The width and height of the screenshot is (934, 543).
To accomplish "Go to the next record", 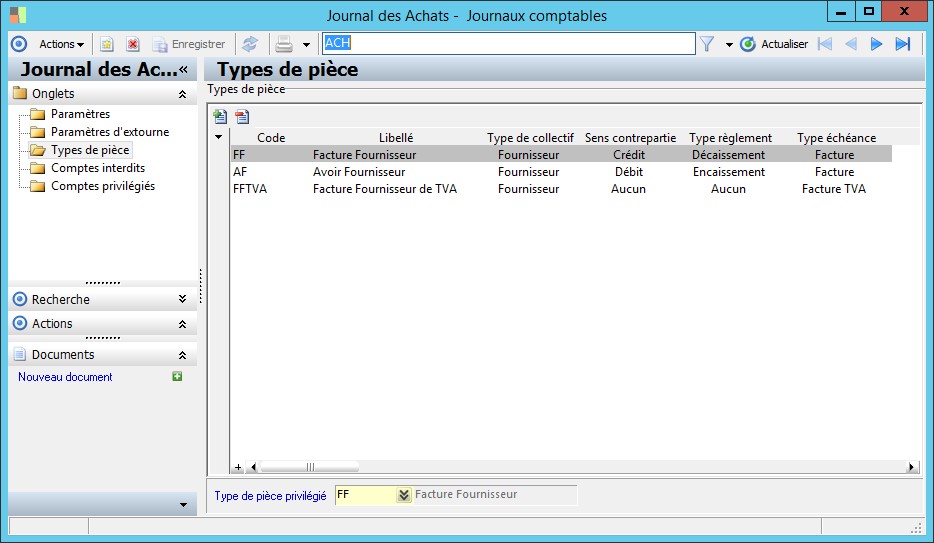I will point(876,44).
